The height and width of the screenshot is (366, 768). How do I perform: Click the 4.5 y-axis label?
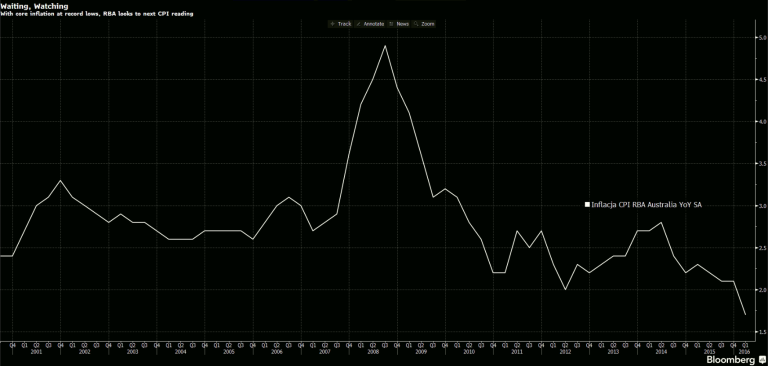tap(763, 79)
